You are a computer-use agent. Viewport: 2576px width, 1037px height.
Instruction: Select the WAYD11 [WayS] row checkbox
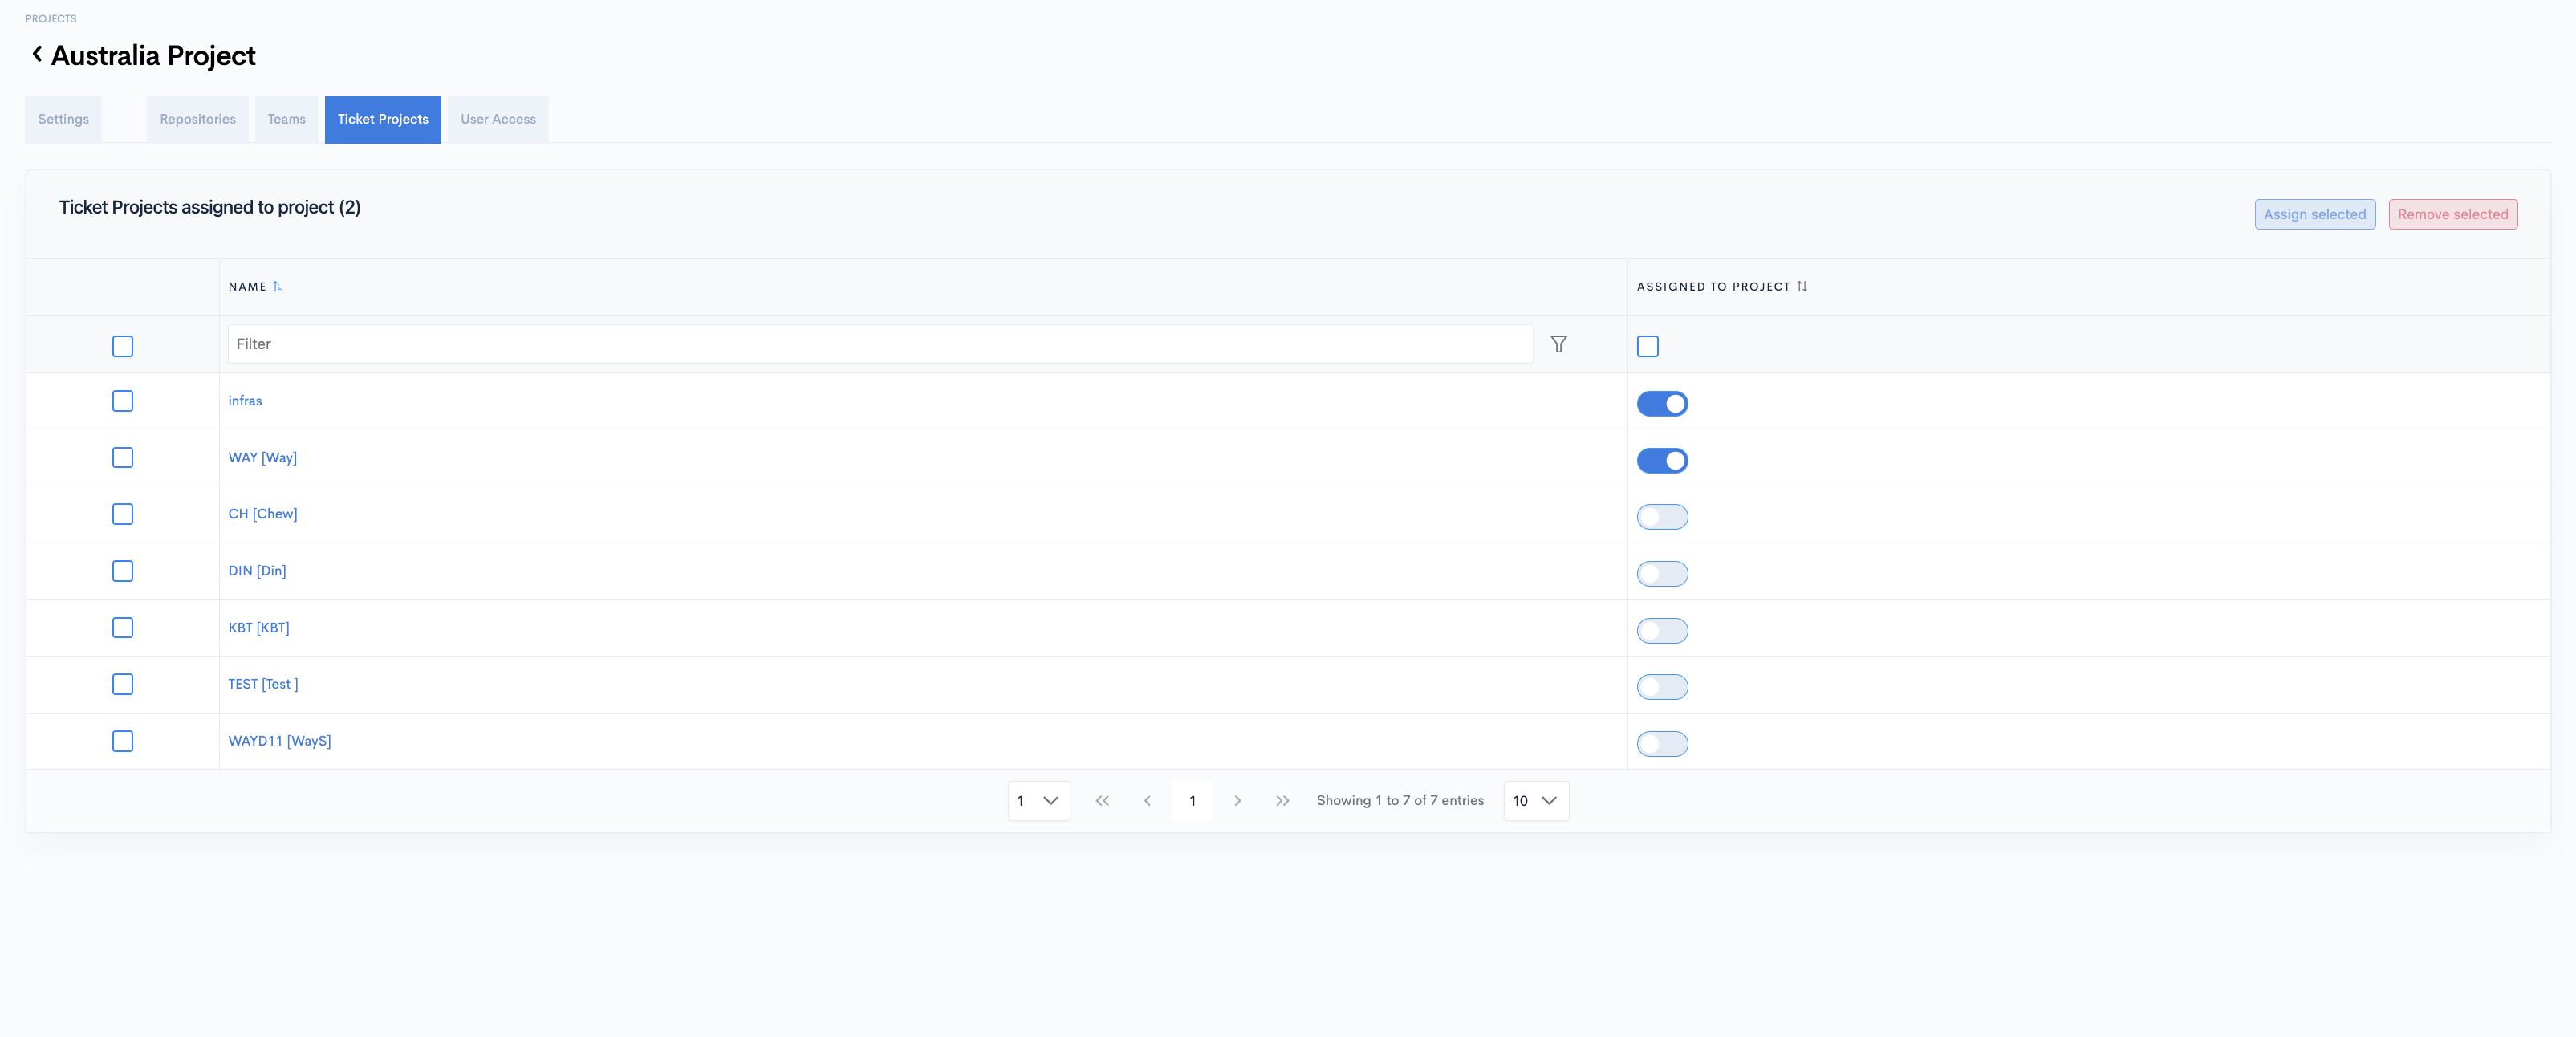coord(122,741)
